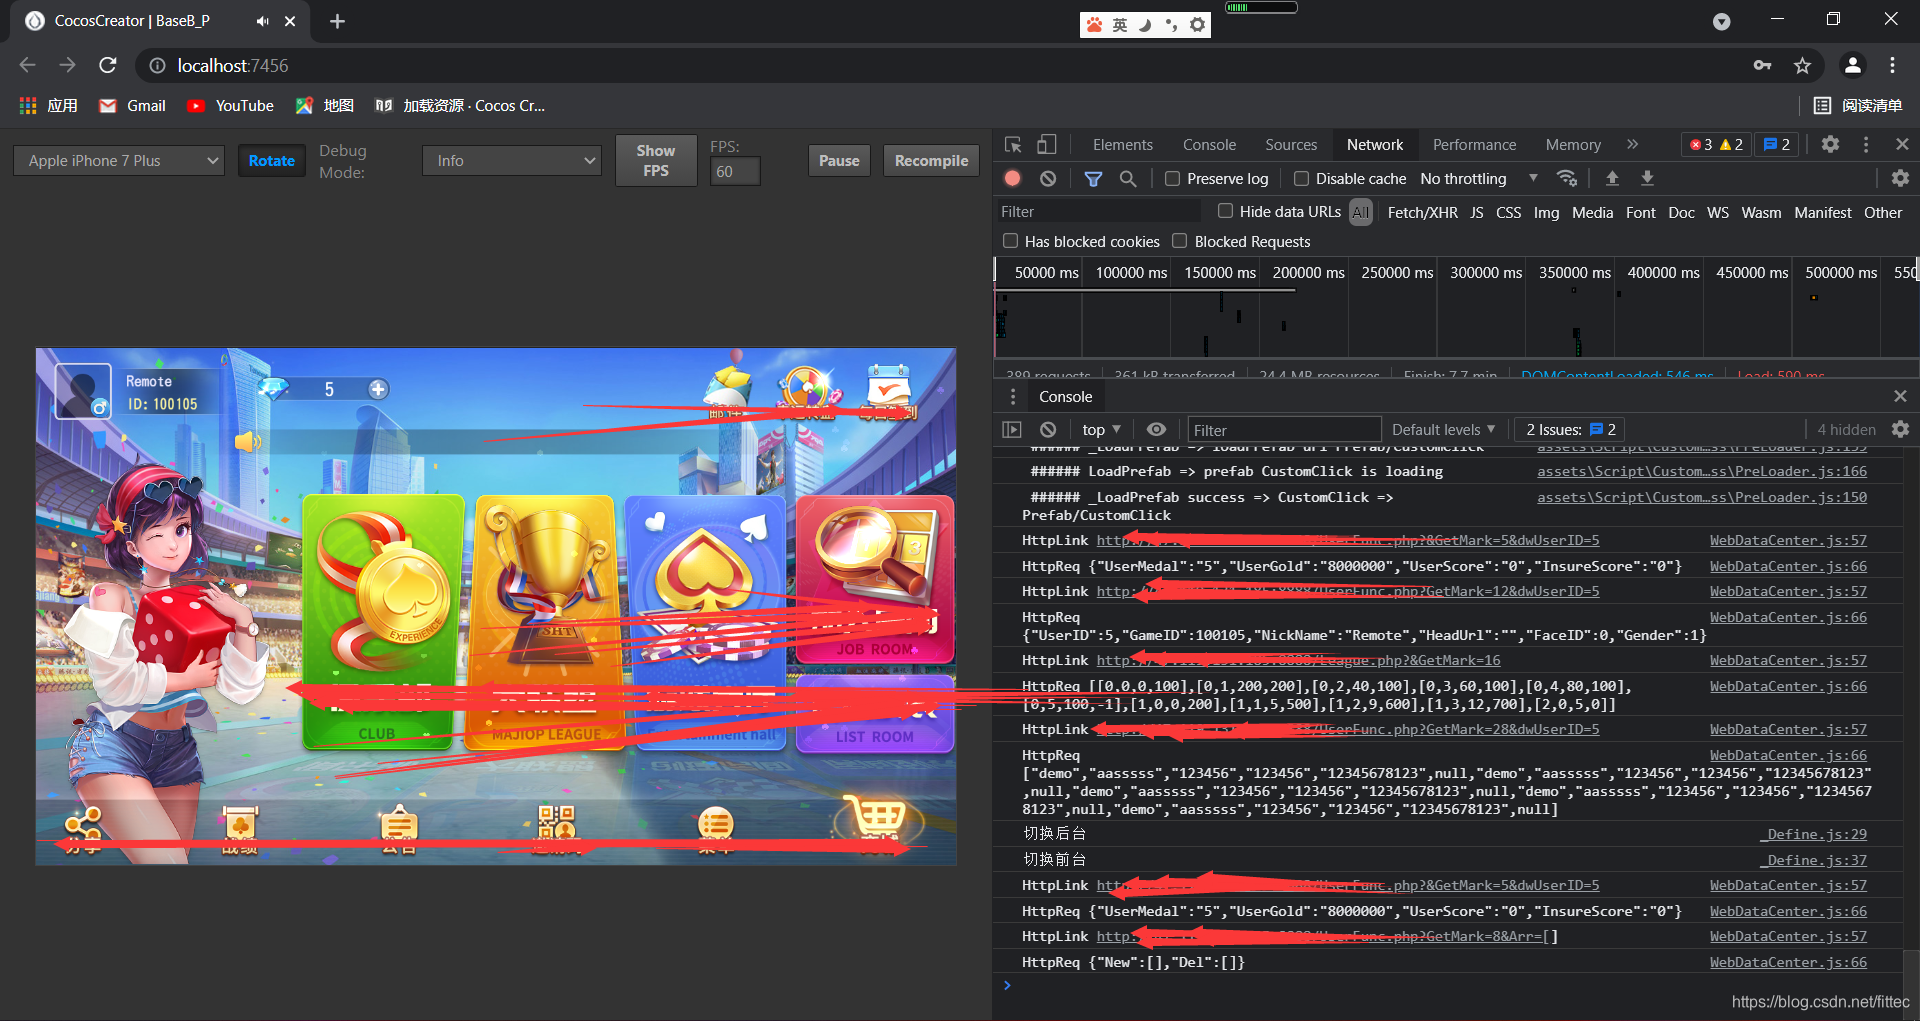
Task: Click Show FPS button
Action: pyautogui.click(x=656, y=160)
